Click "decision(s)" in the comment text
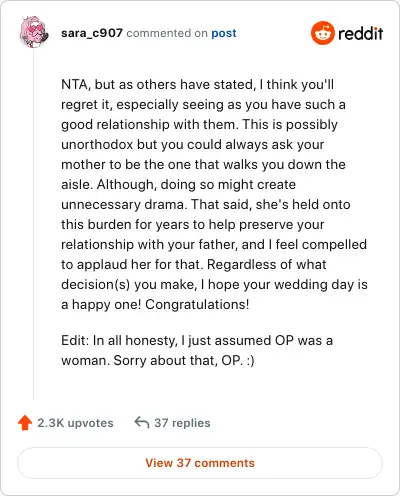The image size is (400, 496). pos(96,284)
